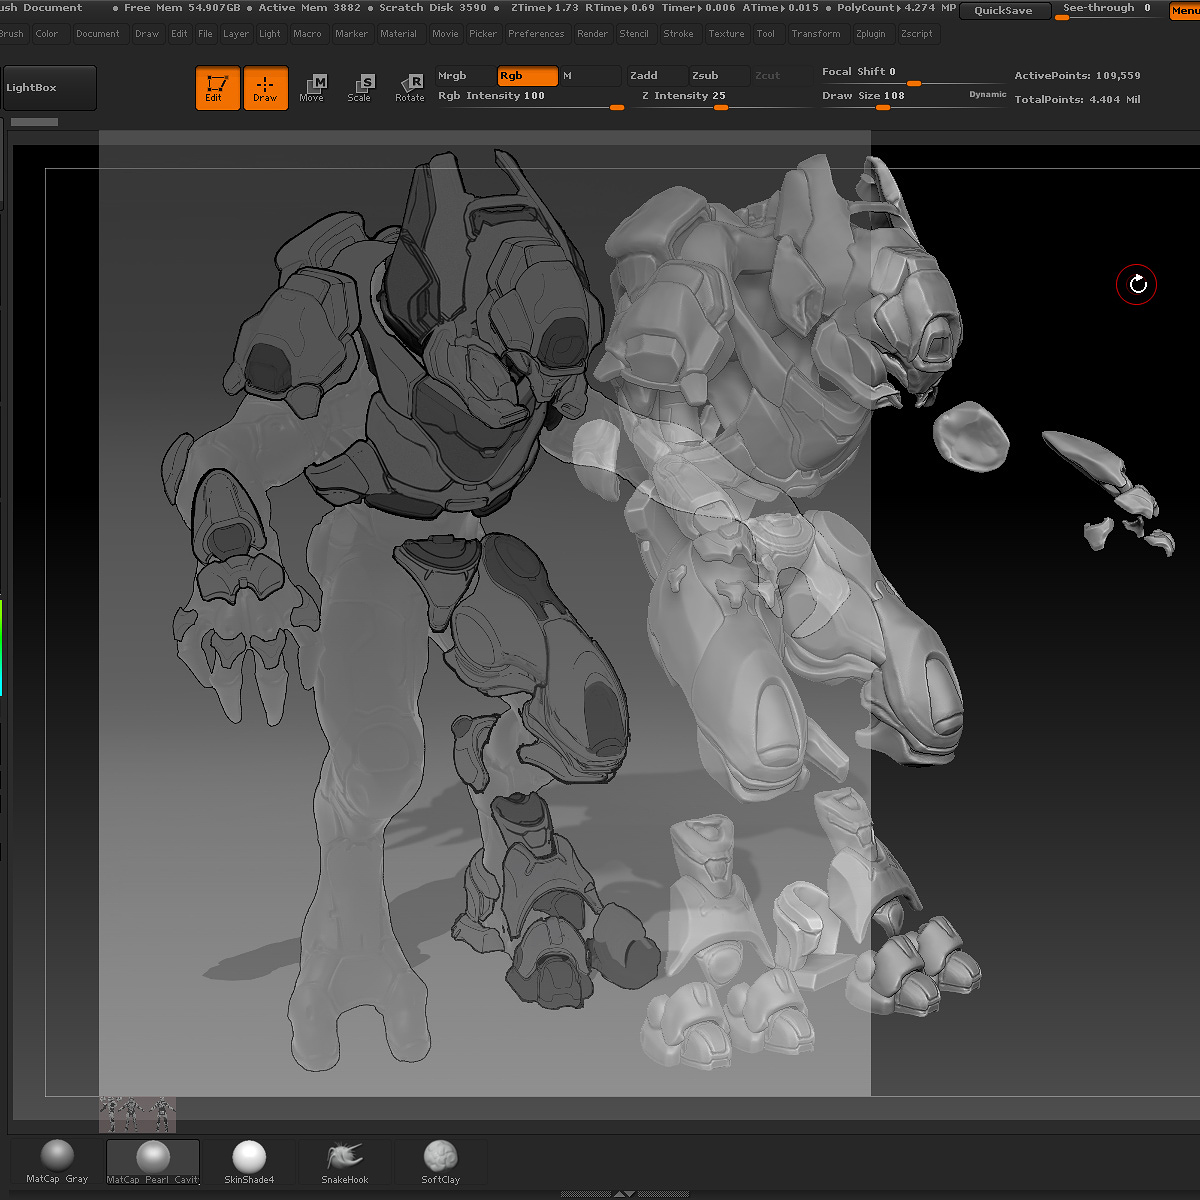Activate the Edit mode icon
Image resolution: width=1200 pixels, height=1200 pixels.
pyautogui.click(x=217, y=88)
